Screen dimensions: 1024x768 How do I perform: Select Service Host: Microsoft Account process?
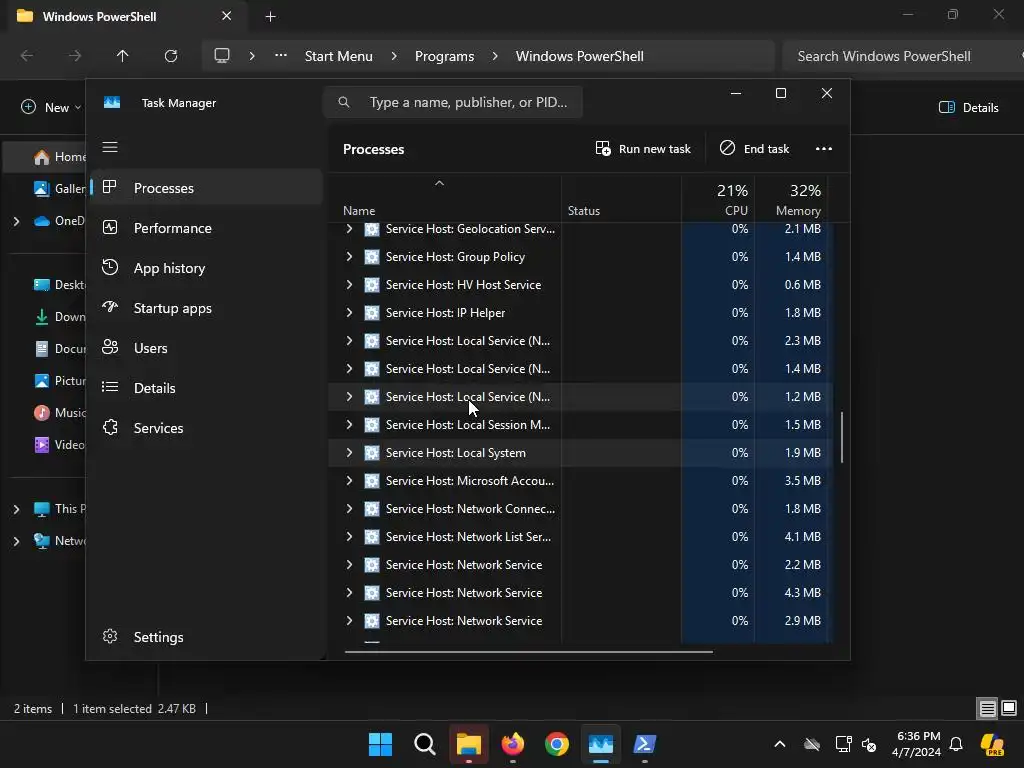tap(579, 481)
